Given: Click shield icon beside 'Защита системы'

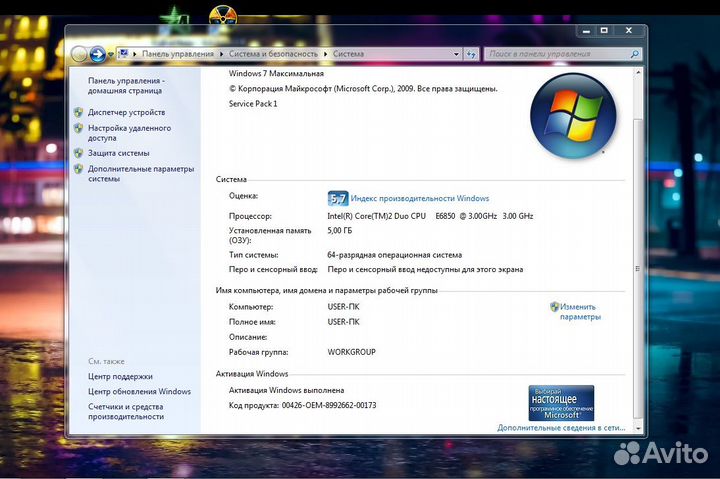Looking at the screenshot, I should [x=79, y=153].
